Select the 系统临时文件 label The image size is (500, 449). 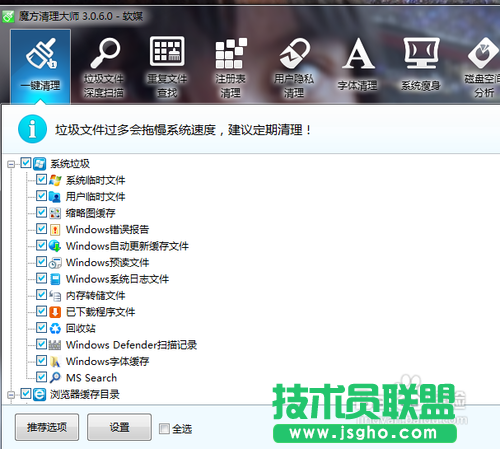click(95, 180)
